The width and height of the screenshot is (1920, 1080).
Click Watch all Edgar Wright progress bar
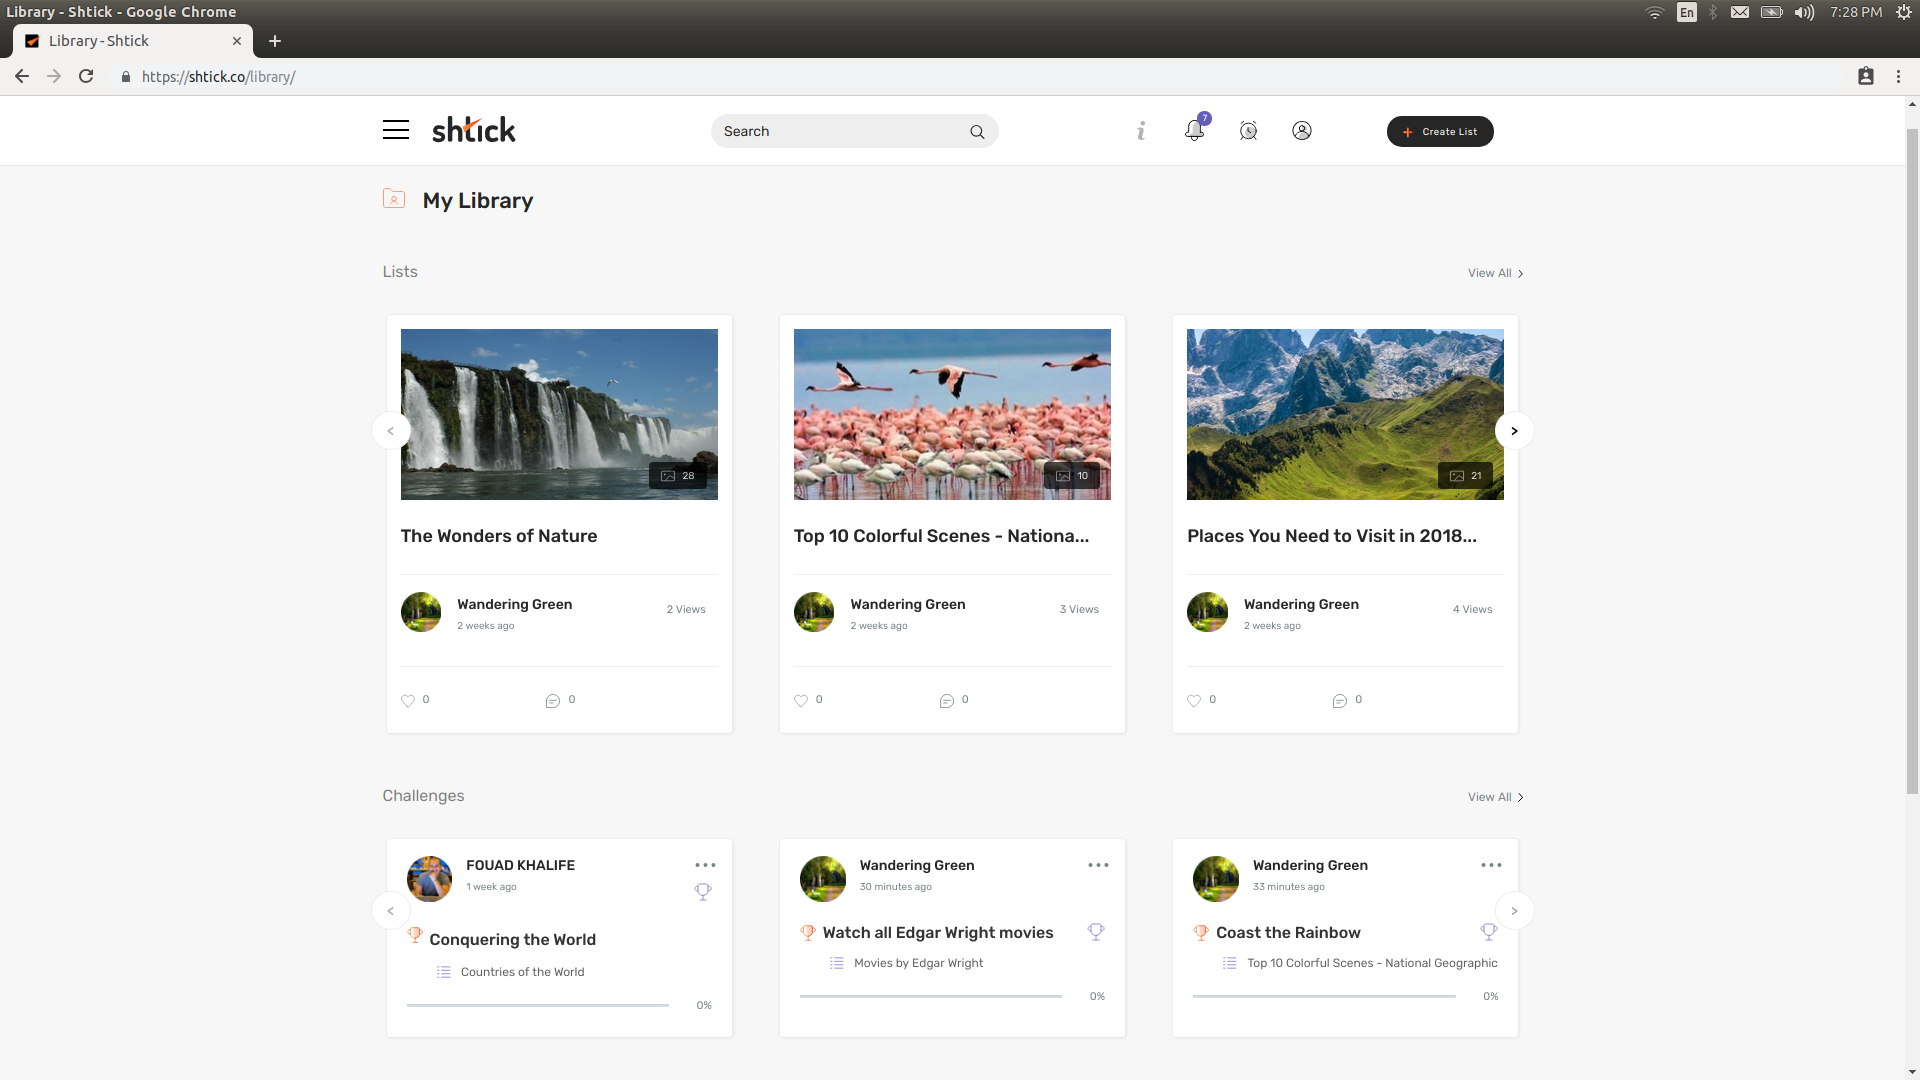click(x=930, y=996)
